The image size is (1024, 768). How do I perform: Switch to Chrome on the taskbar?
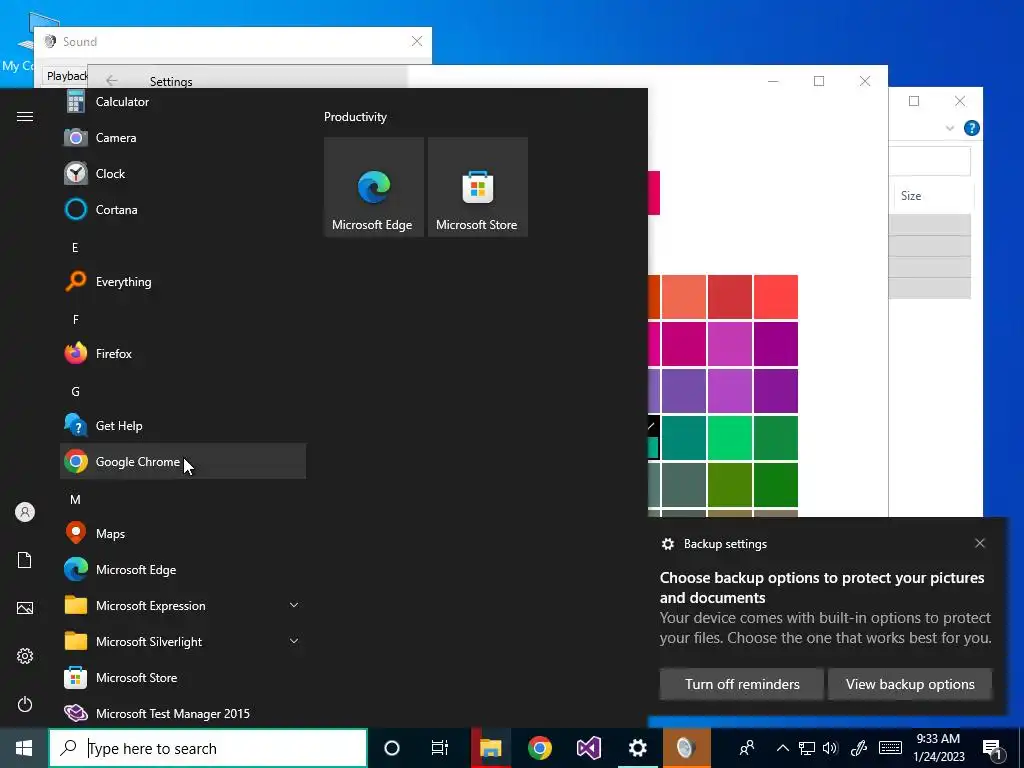tap(539, 748)
